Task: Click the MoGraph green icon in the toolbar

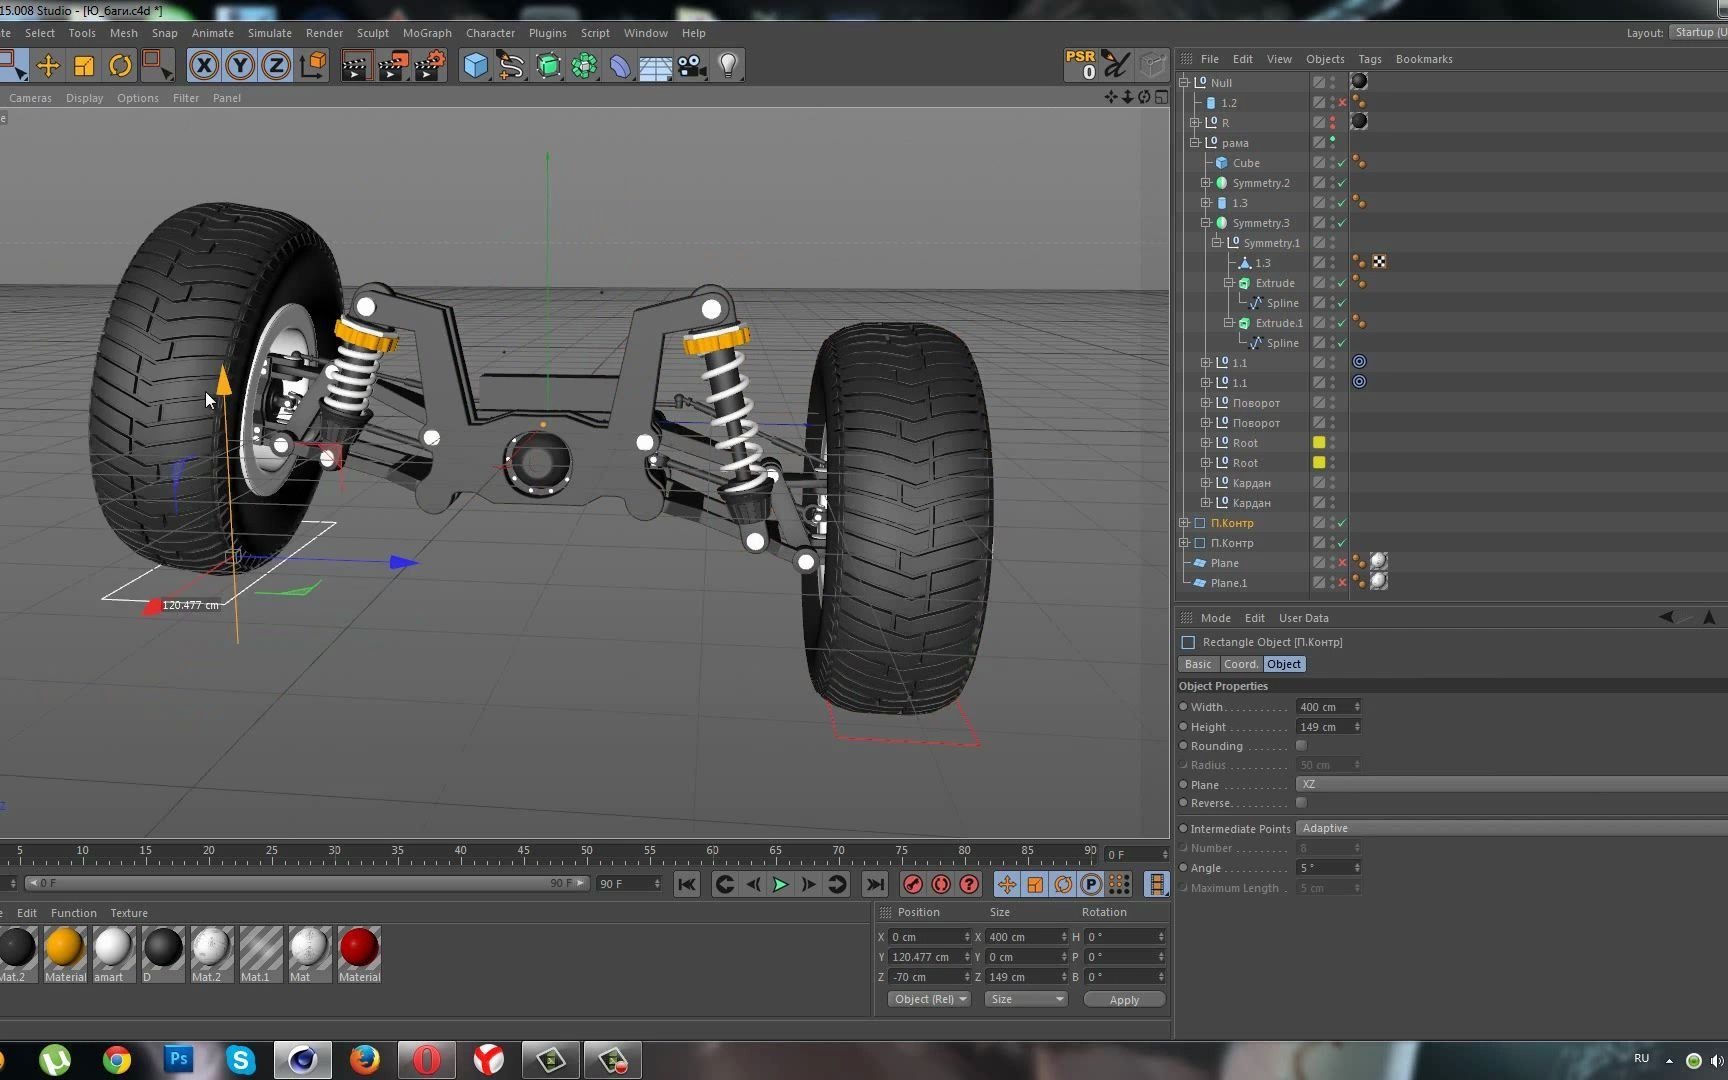Action: pyautogui.click(x=584, y=65)
